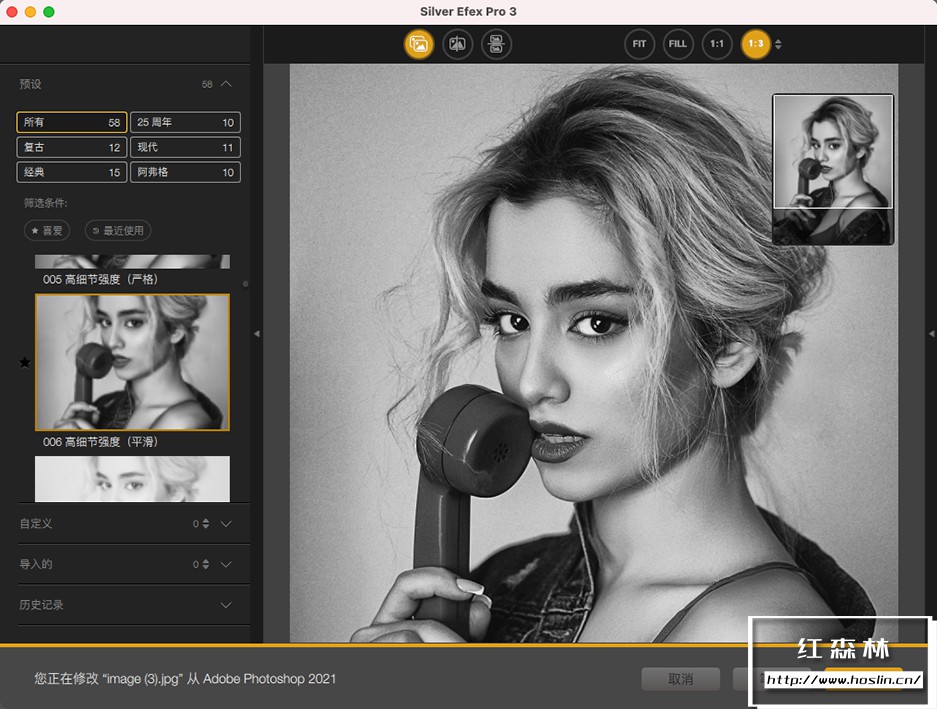Screen dimensions: 937x709
Task: Switch to split preview compare icon
Action: [x=458, y=44]
